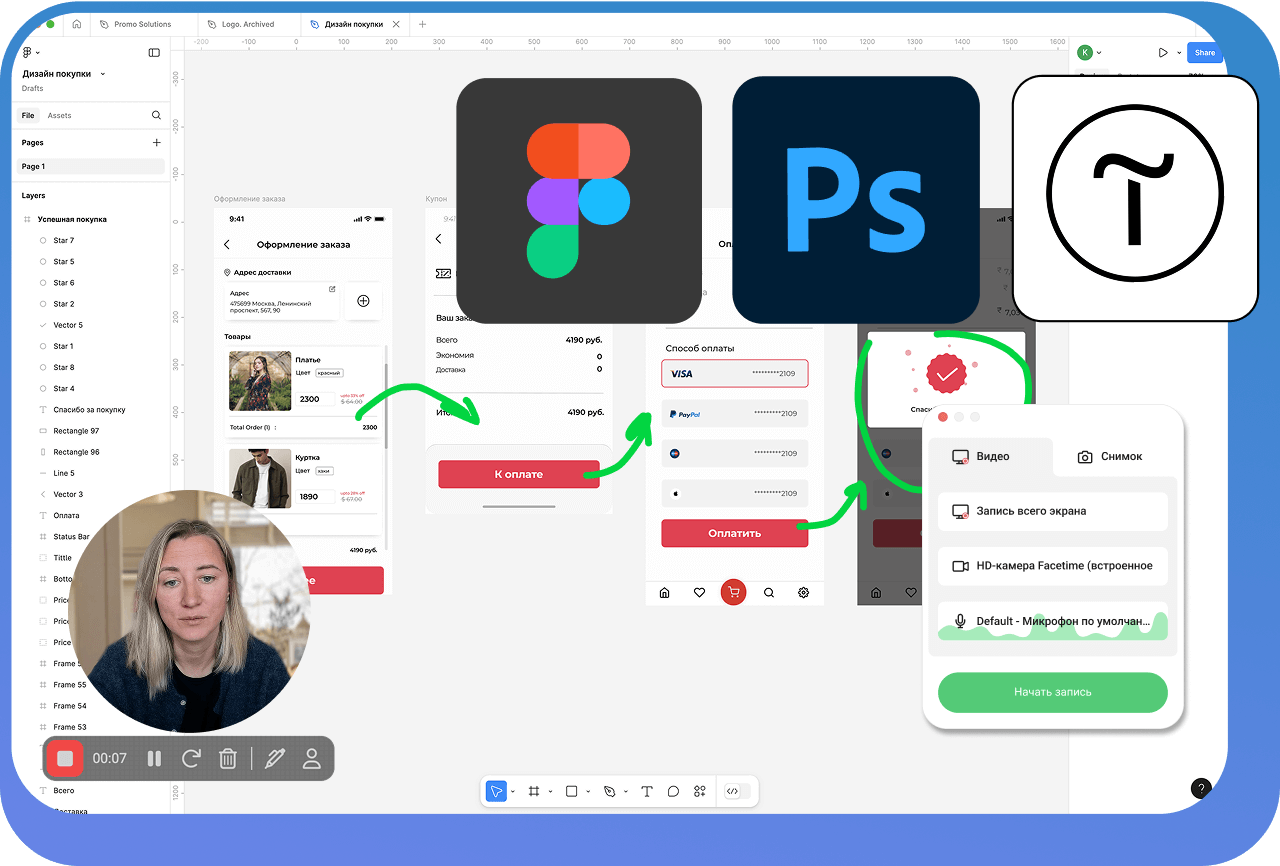Click the Начать запись button

(x=1053, y=692)
